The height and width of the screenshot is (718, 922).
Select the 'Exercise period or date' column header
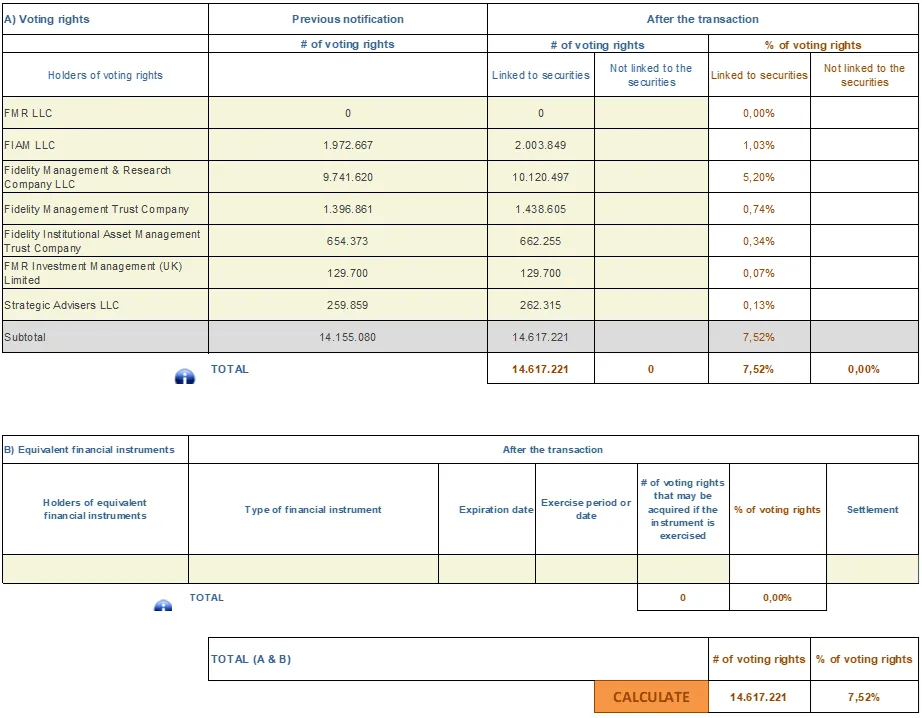586,509
